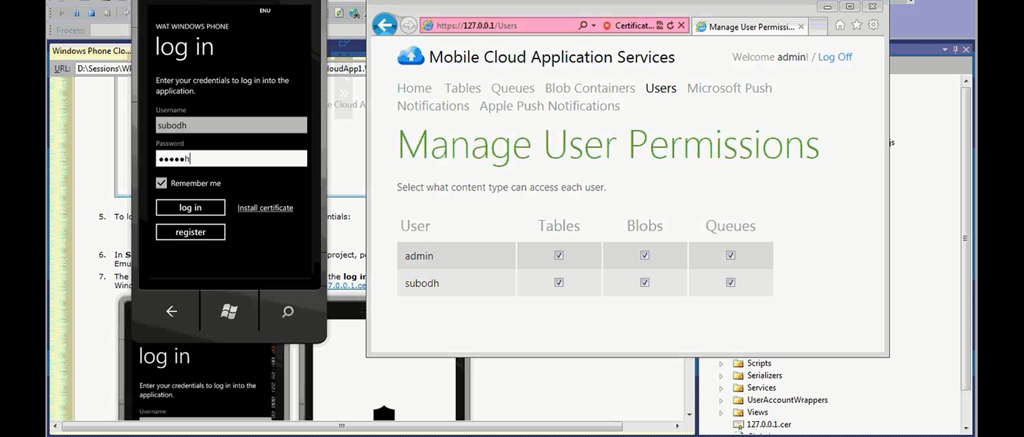Expand the Services folder in Solution Explorer

(x=721, y=388)
